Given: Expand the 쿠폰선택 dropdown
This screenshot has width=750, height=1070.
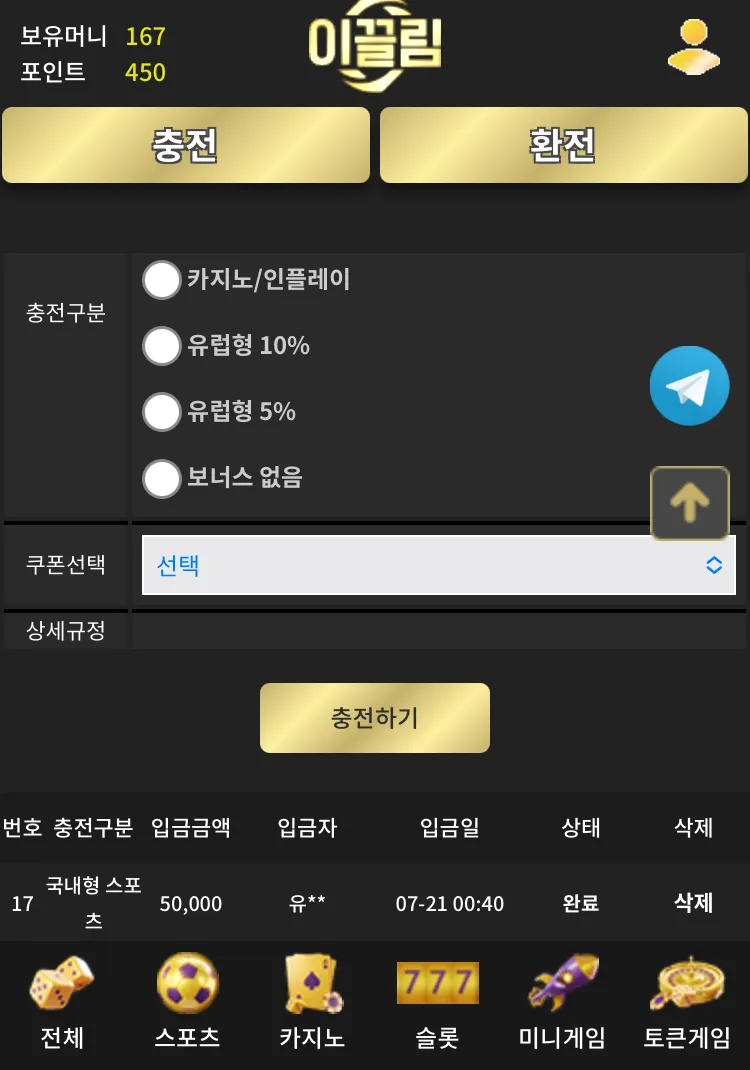Looking at the screenshot, I should pyautogui.click(x=439, y=565).
